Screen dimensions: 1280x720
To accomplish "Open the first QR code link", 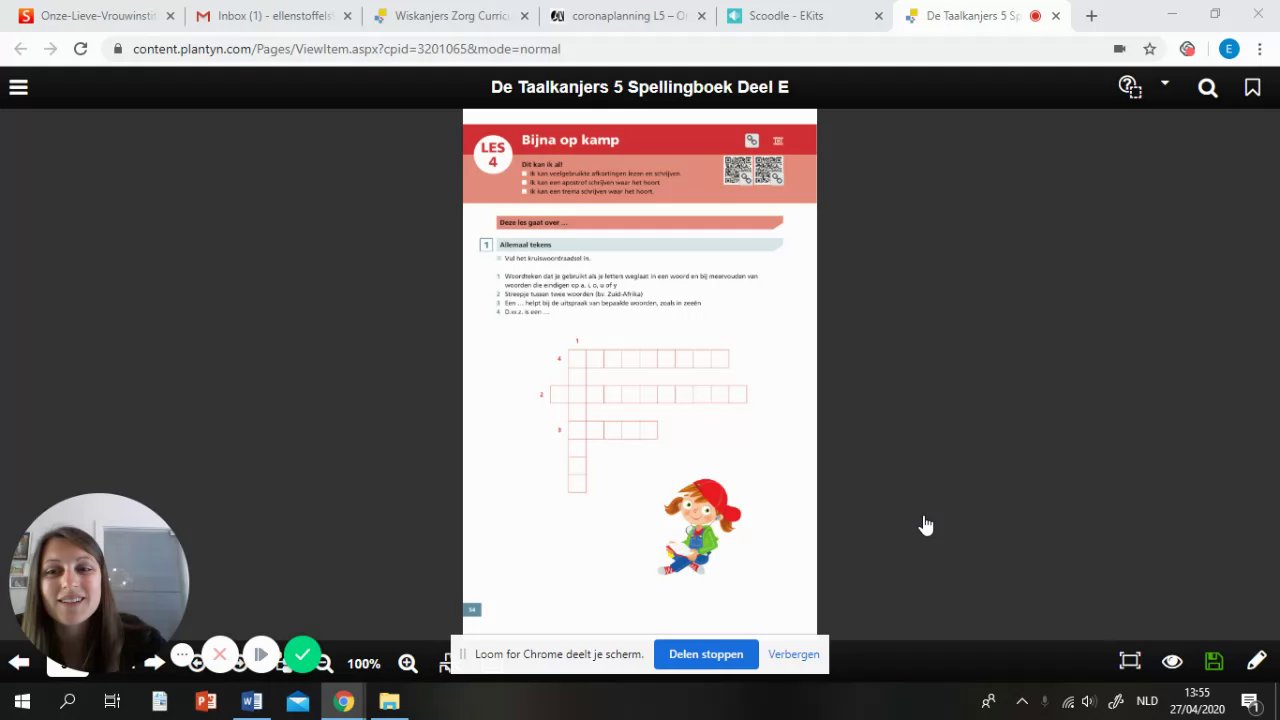I will pyautogui.click(x=738, y=170).
